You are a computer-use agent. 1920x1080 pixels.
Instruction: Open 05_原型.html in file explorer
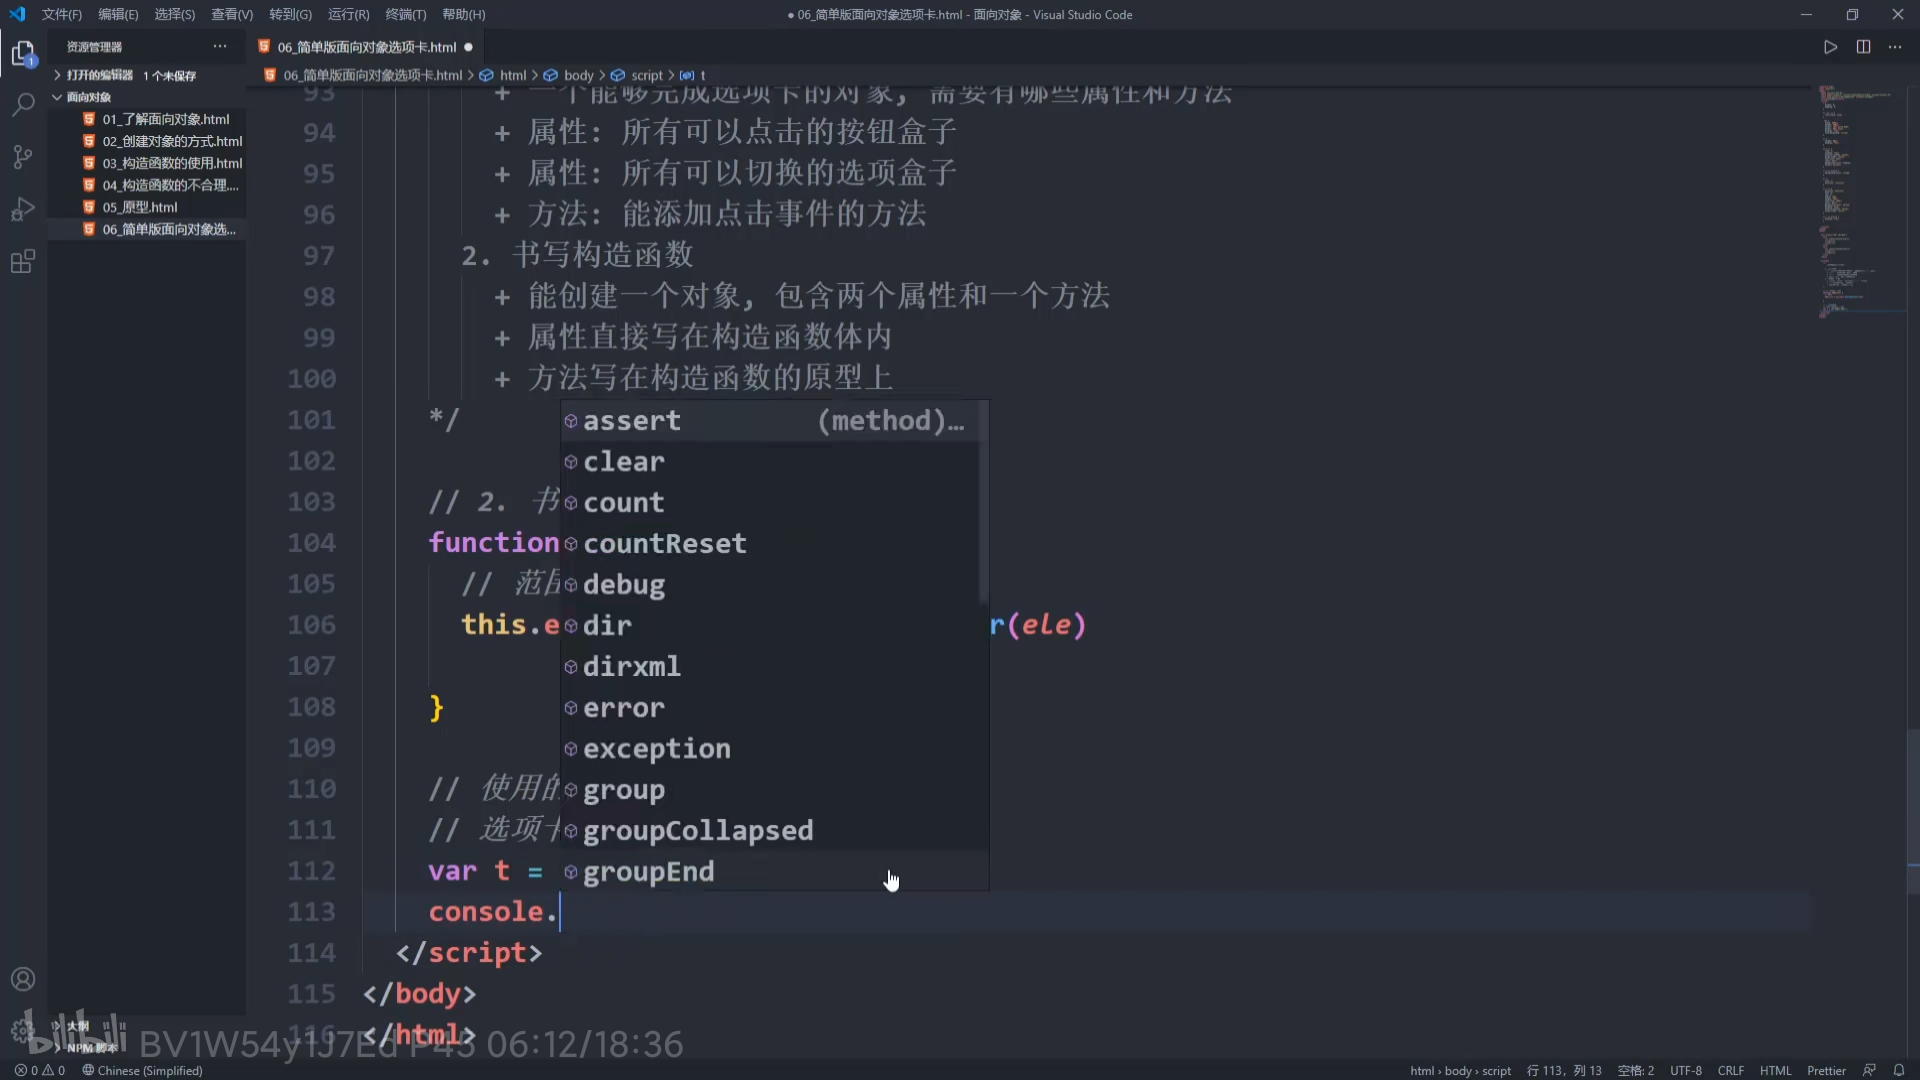point(140,207)
